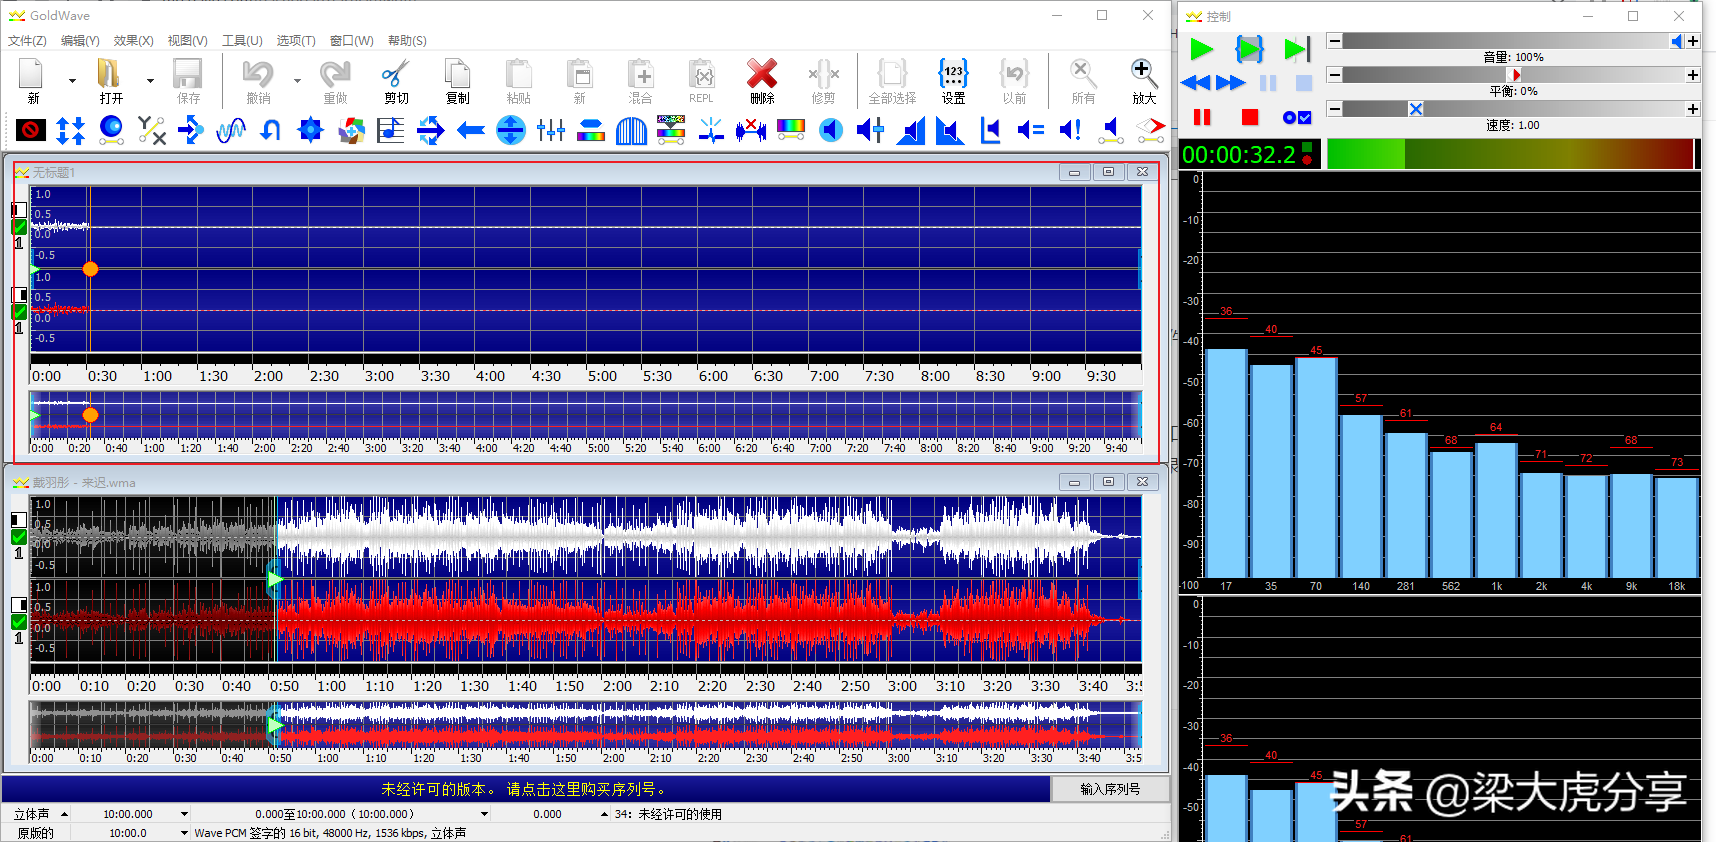Click the red Delete (删除) X icon
Image resolution: width=1716 pixels, height=842 pixels.
coord(762,75)
